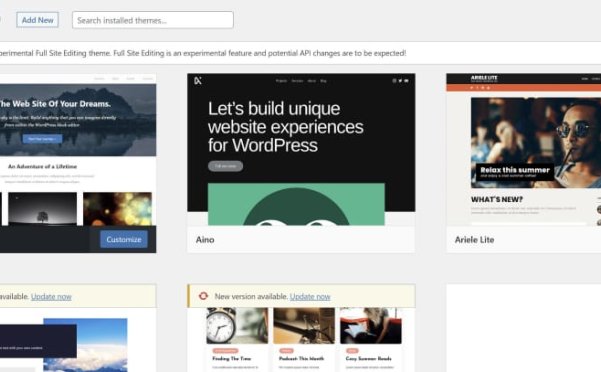
Task: Click the Aino logo in the preview
Action: pyautogui.click(x=198, y=81)
